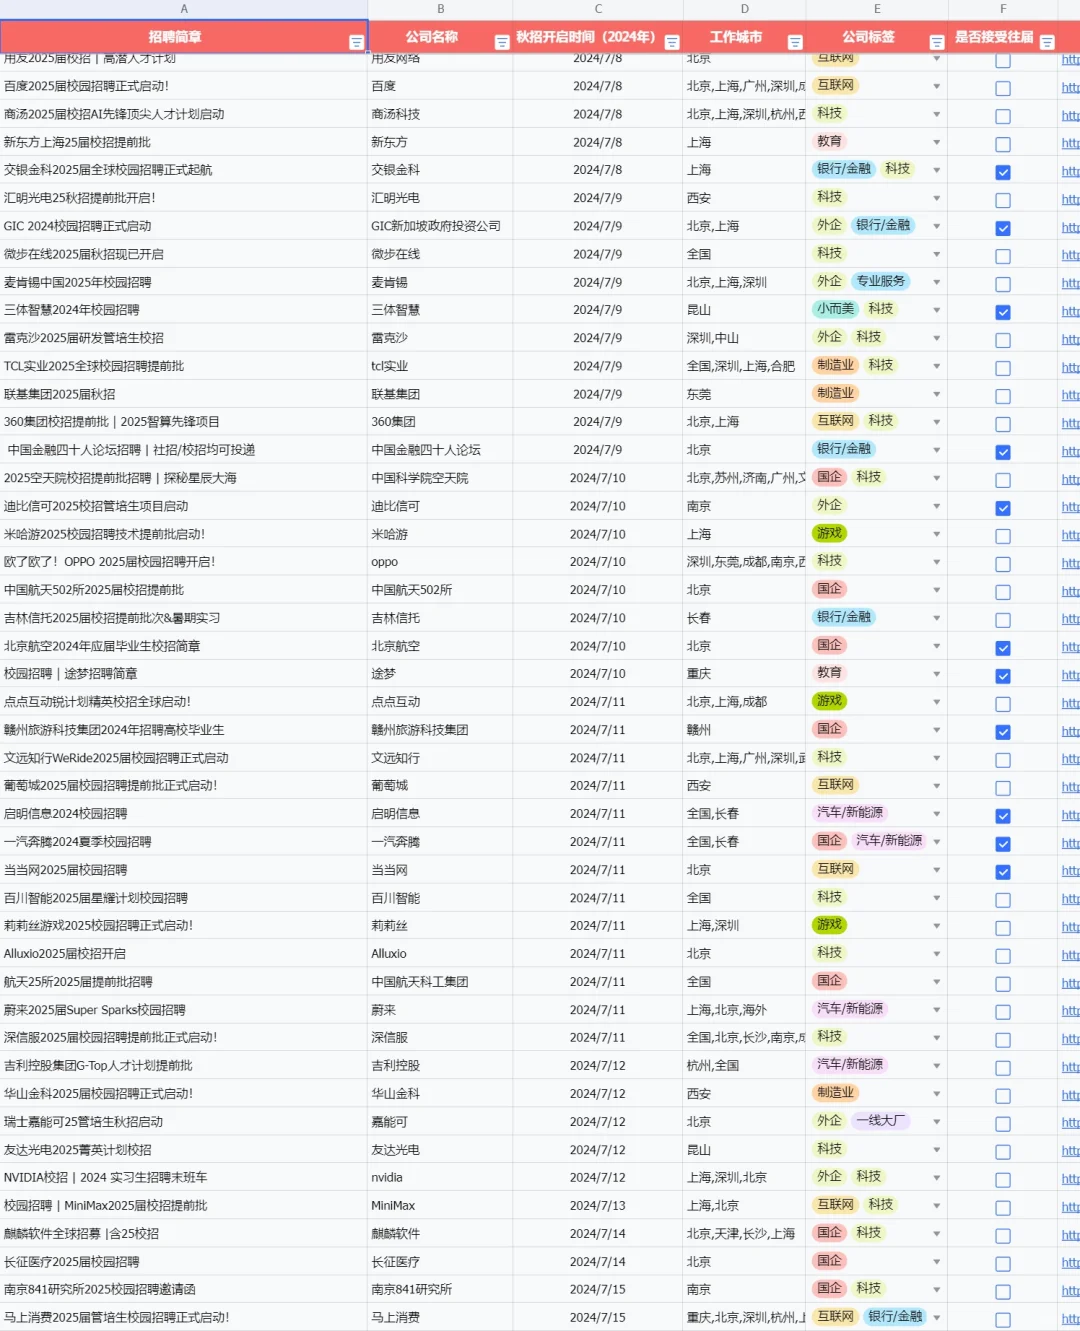Expand tag dropdown for 麦肯锡 row
This screenshot has width=1080, height=1331.
click(937, 282)
